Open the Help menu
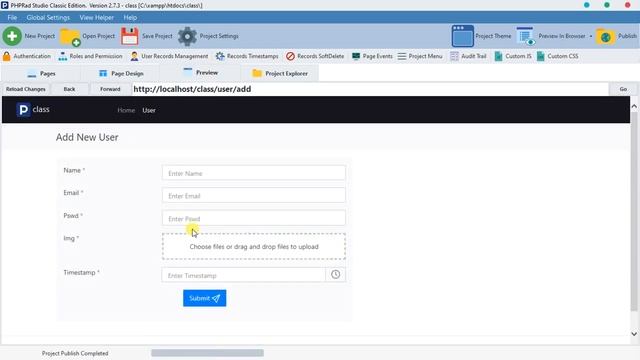Image resolution: width=640 pixels, height=360 pixels. pyautogui.click(x=130, y=18)
